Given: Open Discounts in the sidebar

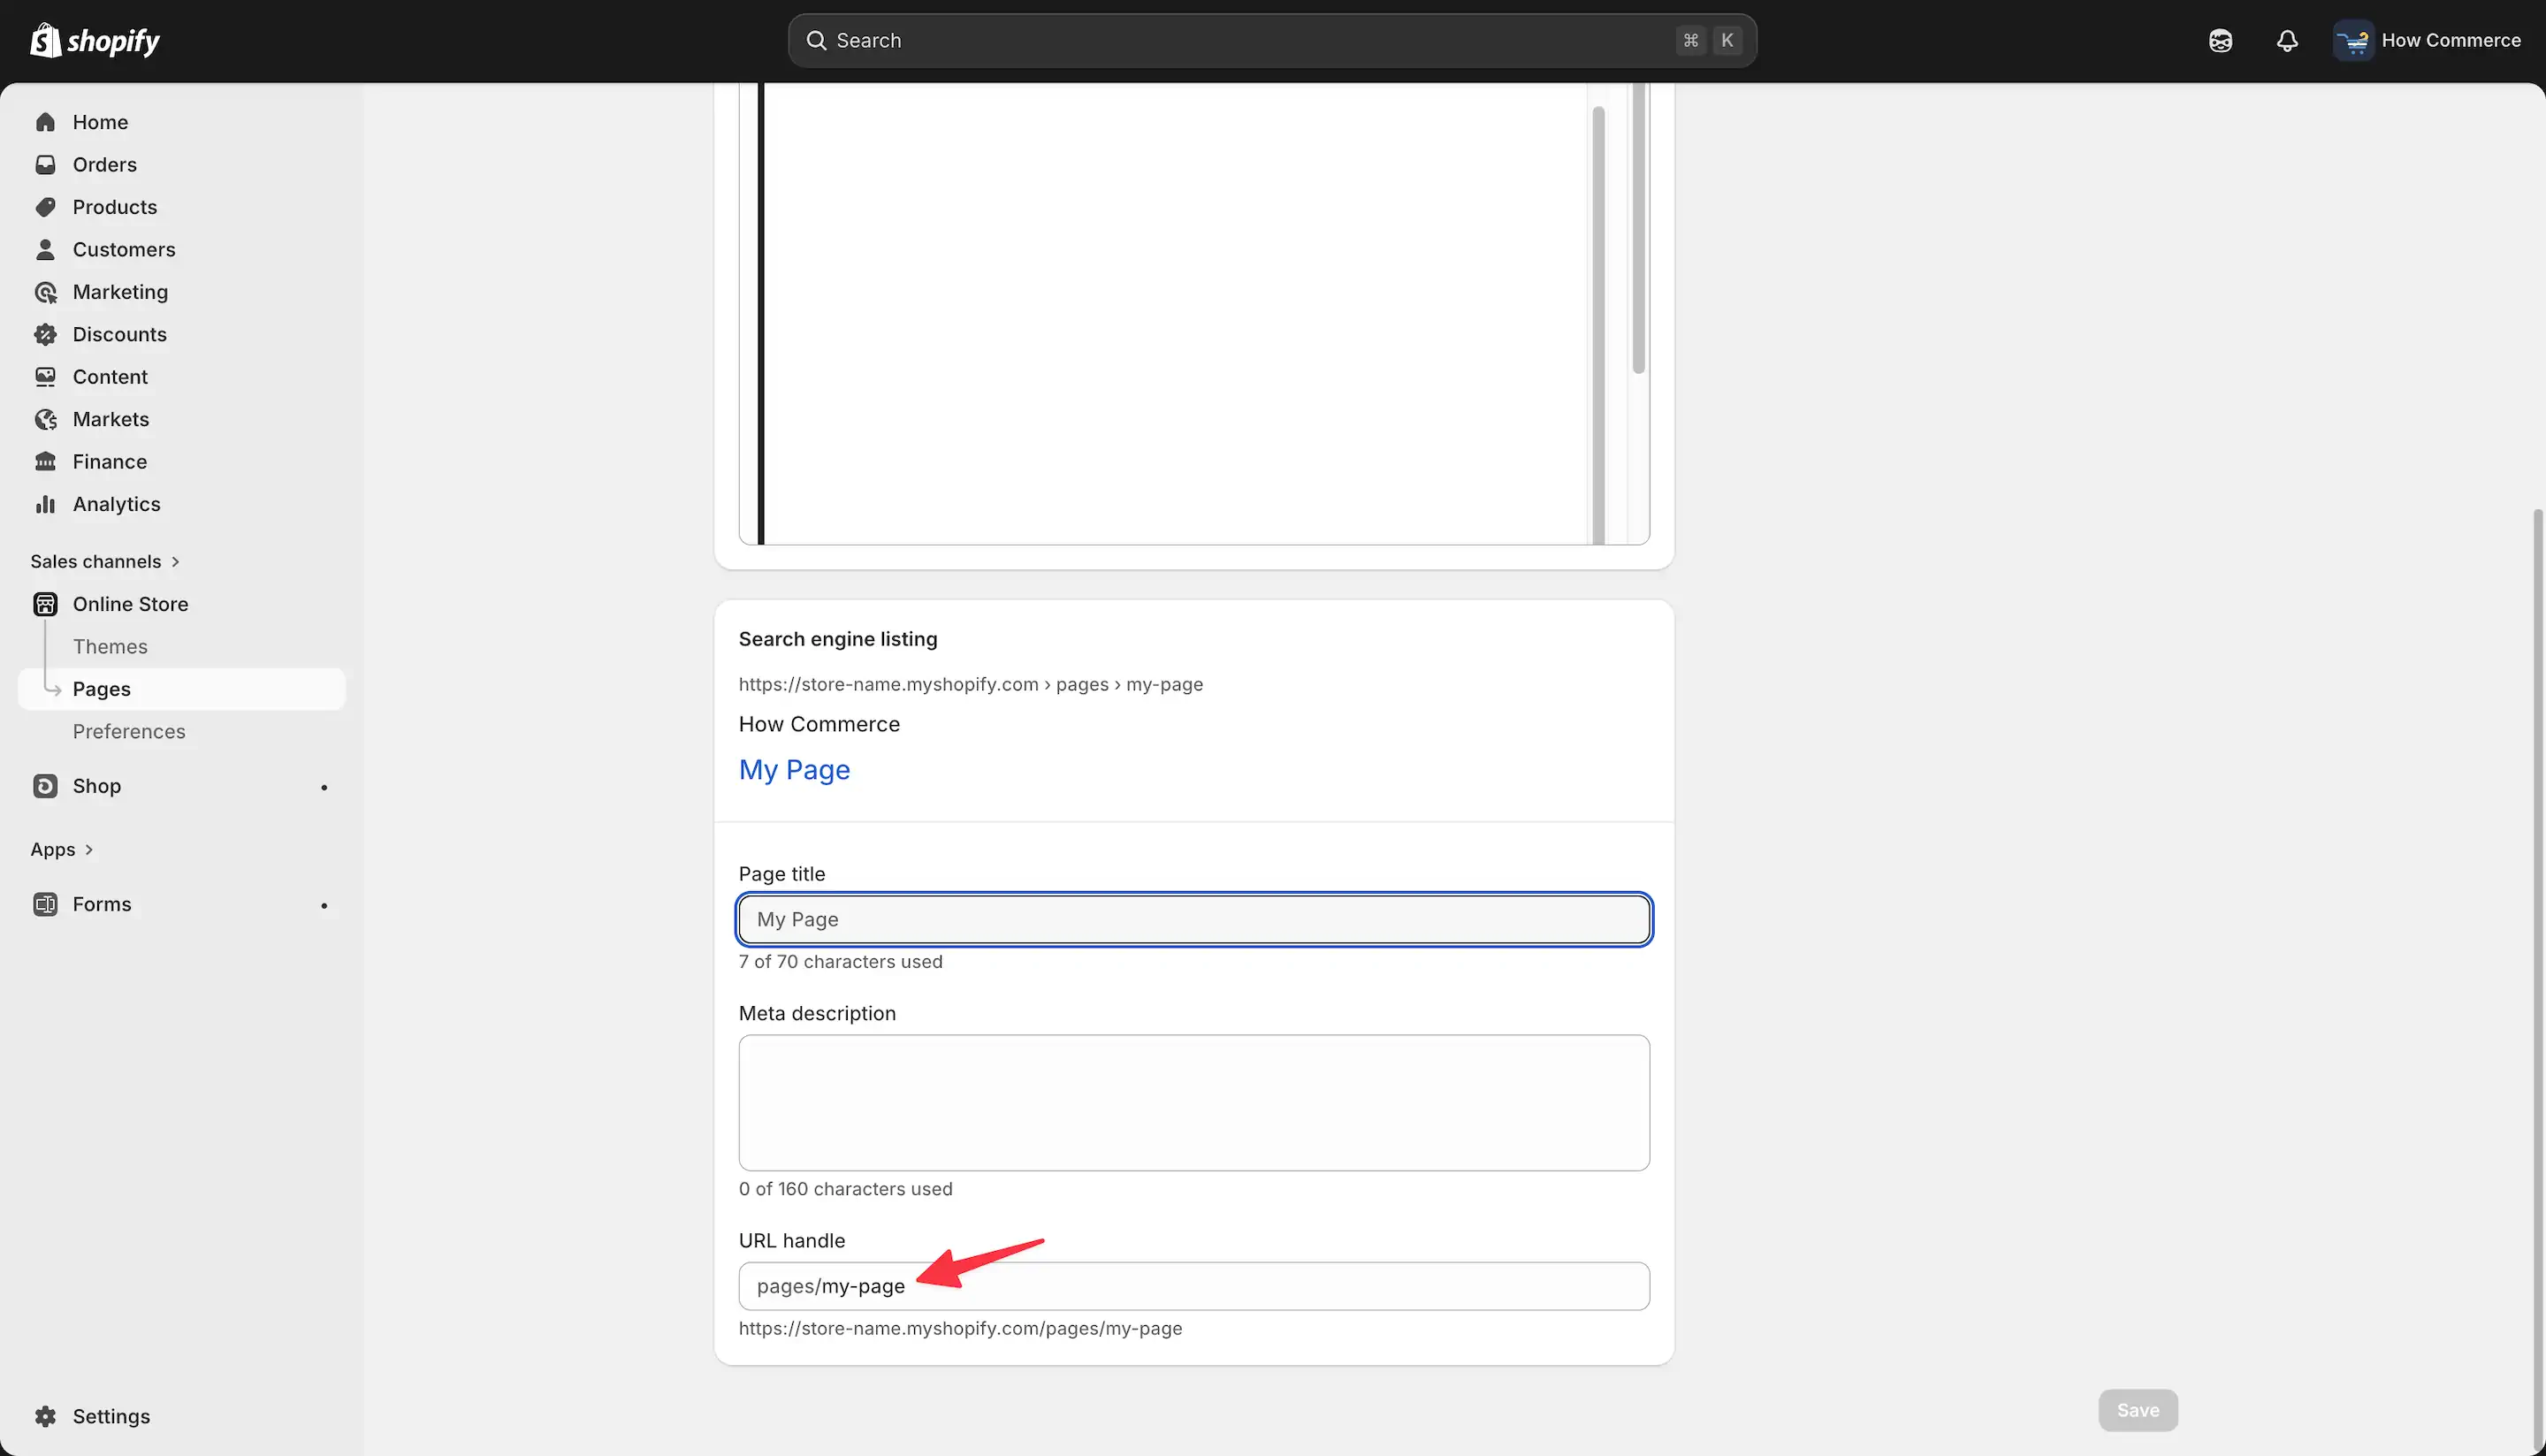Looking at the screenshot, I should tap(182, 334).
